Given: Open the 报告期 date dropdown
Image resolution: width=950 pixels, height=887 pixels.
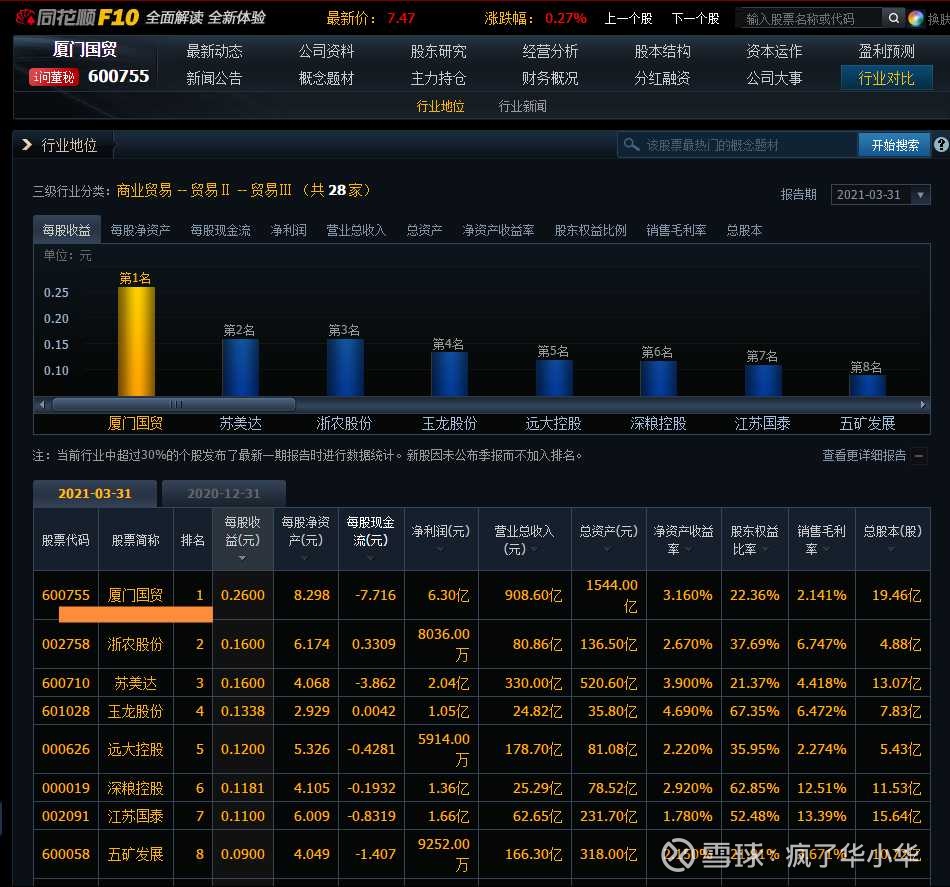Looking at the screenshot, I should pos(880,194).
